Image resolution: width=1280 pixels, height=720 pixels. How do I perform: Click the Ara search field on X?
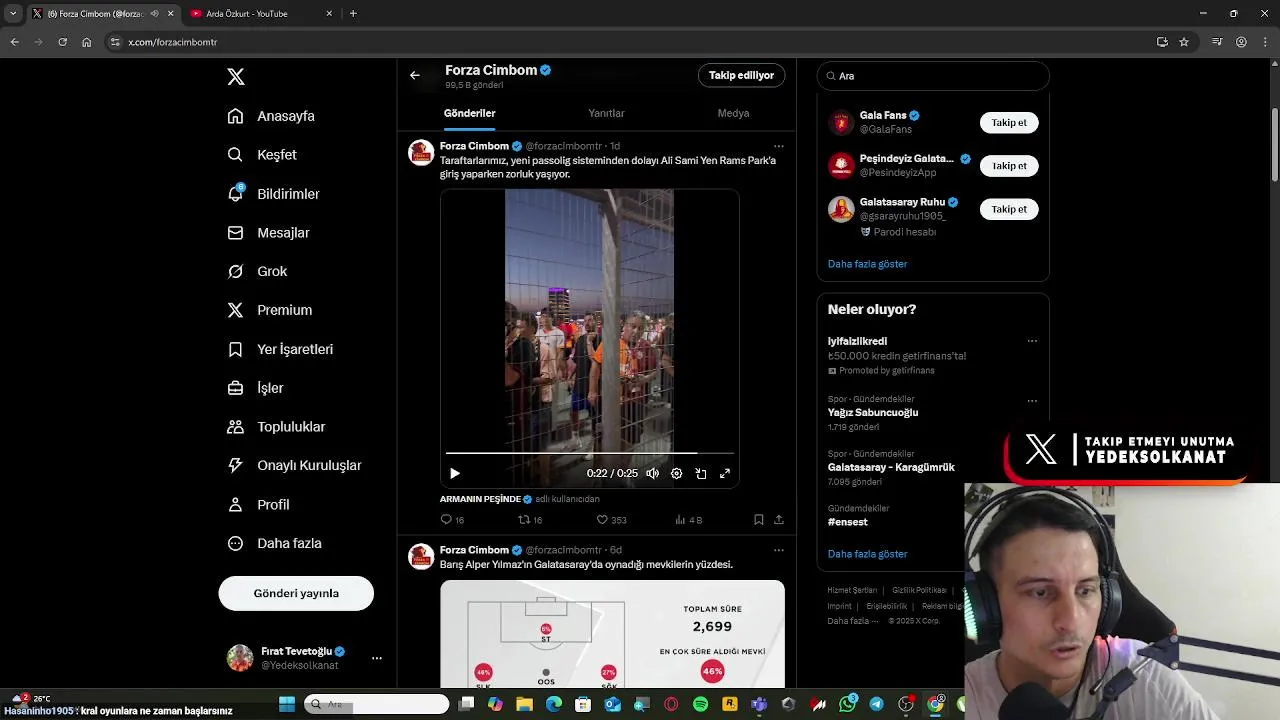click(933, 76)
